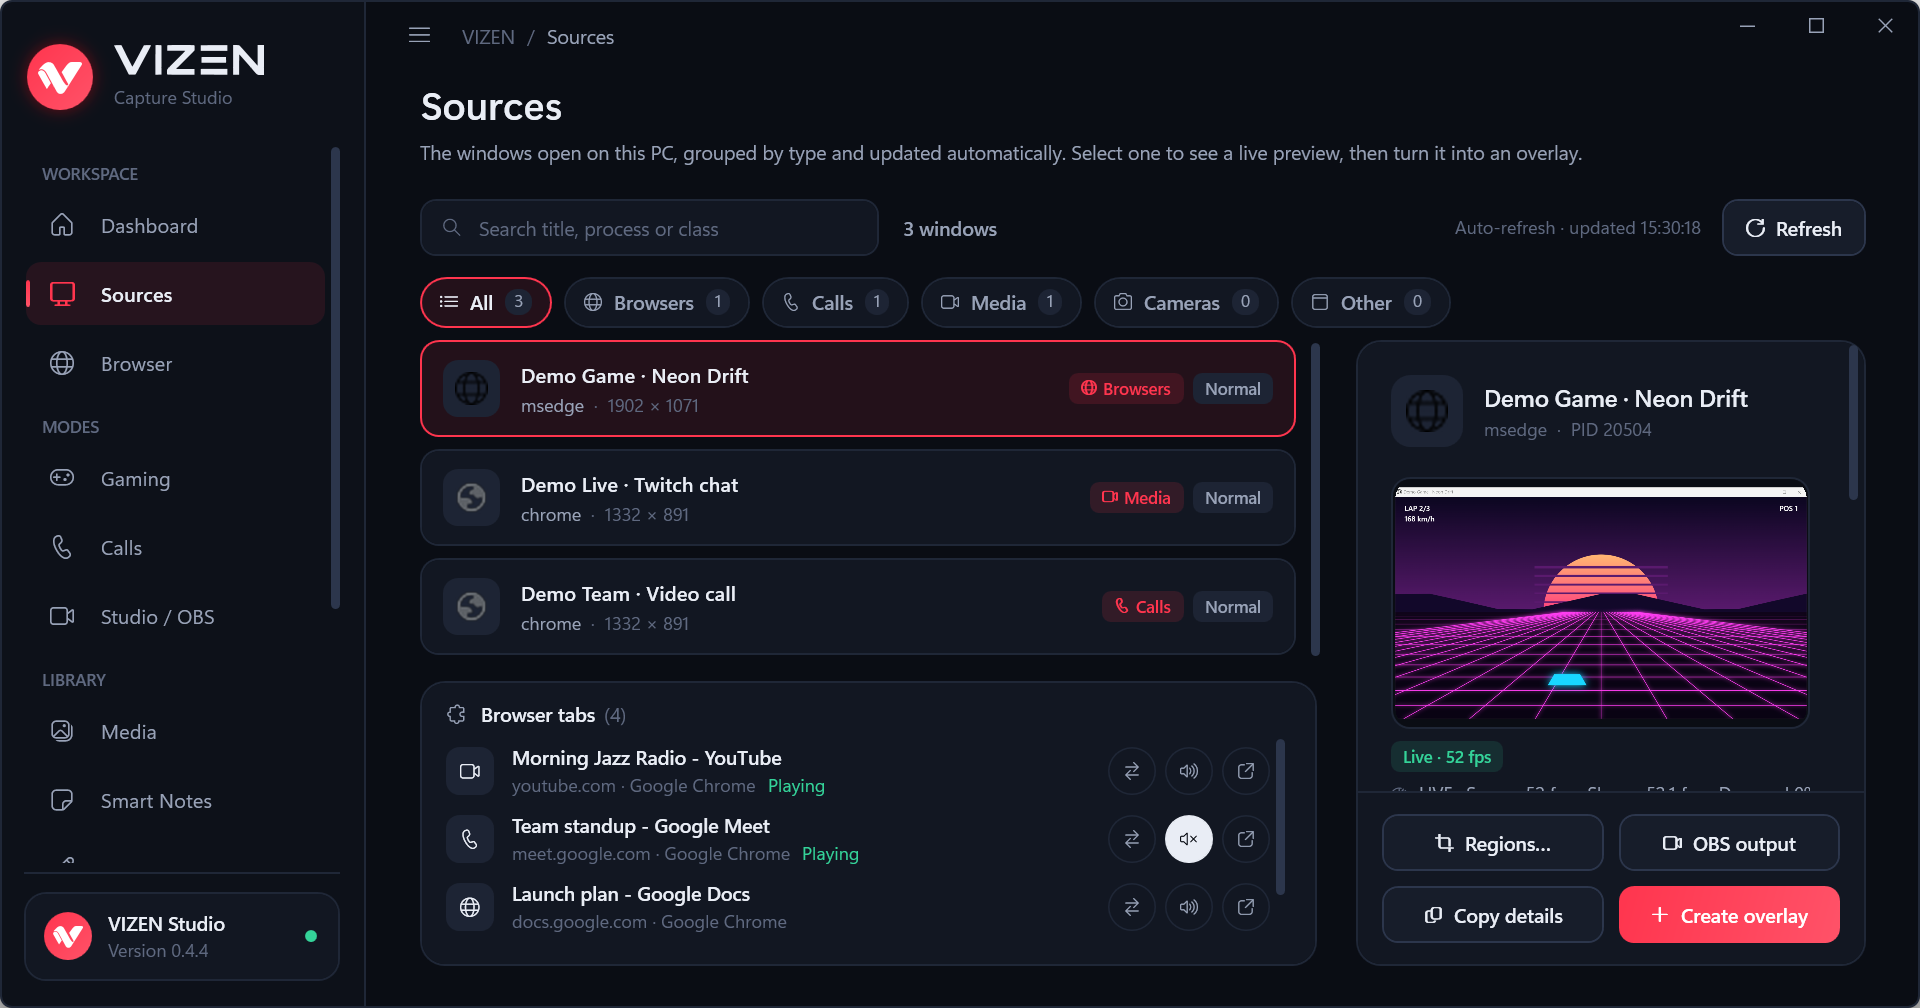Open Gaming mode in sidebar

(176, 479)
